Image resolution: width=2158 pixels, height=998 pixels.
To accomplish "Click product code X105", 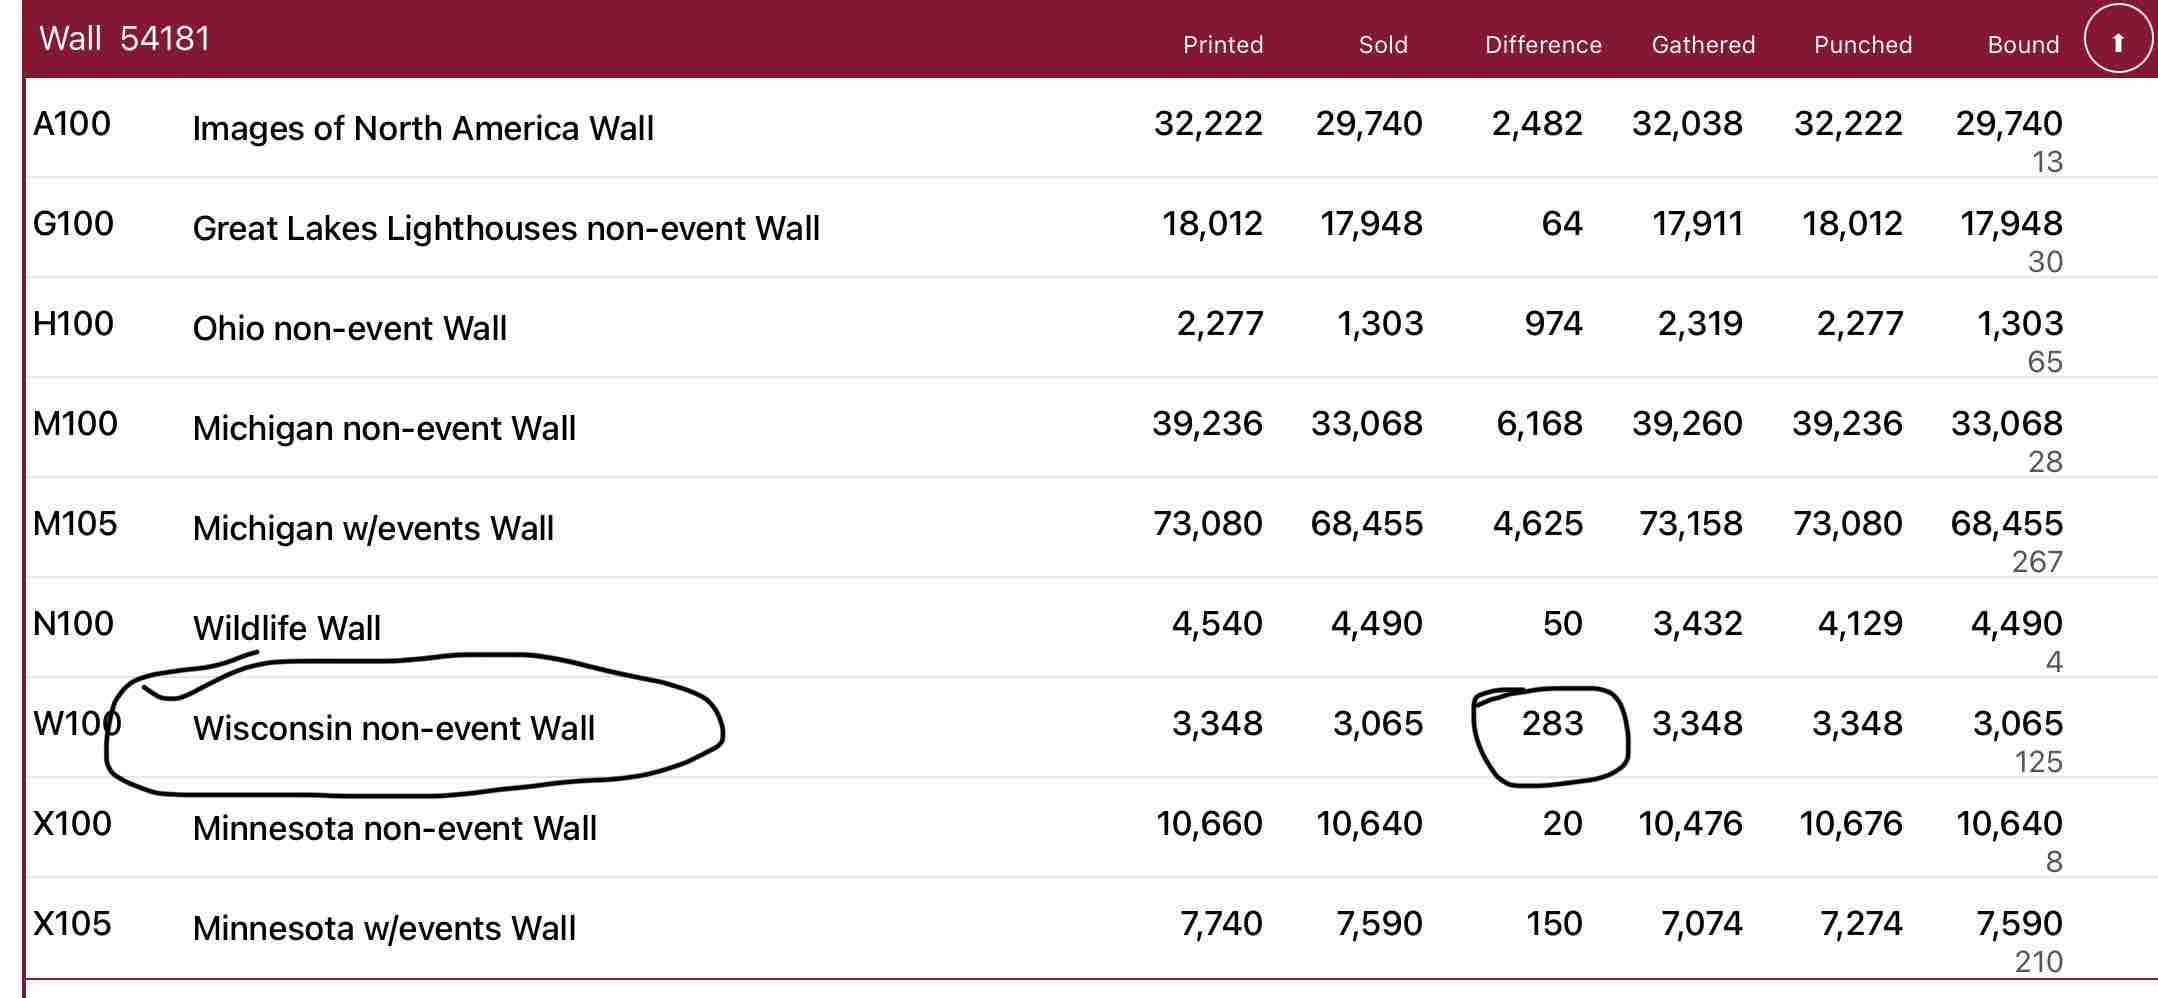I will pyautogui.click(x=72, y=924).
